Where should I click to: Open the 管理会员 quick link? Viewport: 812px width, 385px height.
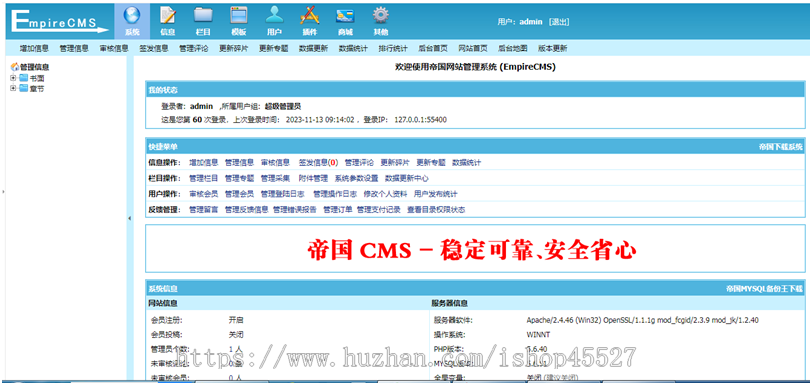pos(239,194)
